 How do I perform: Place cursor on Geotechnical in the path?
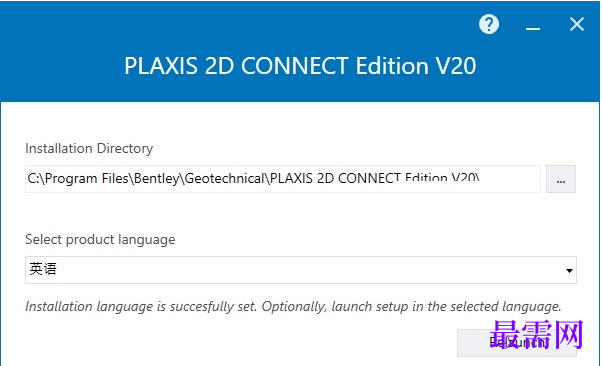pyautogui.click(x=225, y=179)
